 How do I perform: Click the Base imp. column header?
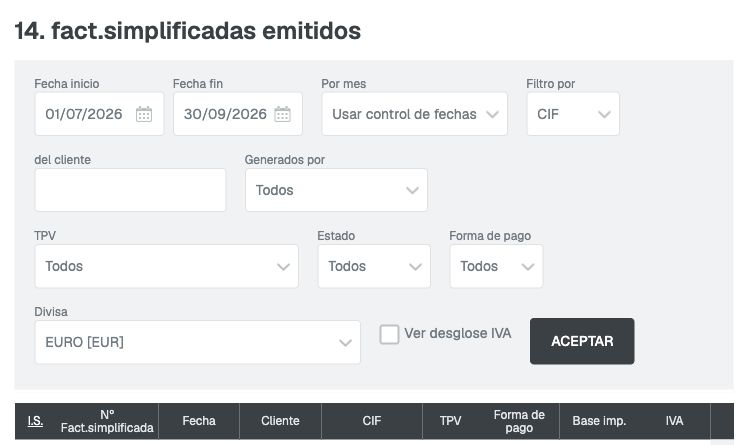pyautogui.click(x=599, y=421)
